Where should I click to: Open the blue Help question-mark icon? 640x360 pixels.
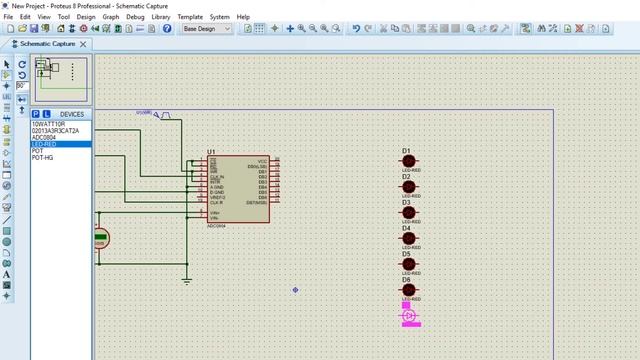coord(167,29)
